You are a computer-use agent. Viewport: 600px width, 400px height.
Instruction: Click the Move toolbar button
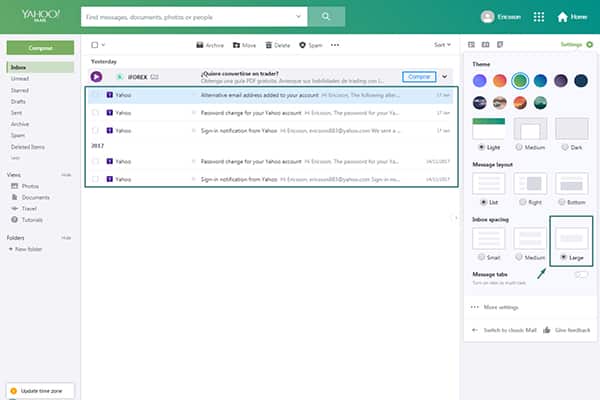point(245,45)
